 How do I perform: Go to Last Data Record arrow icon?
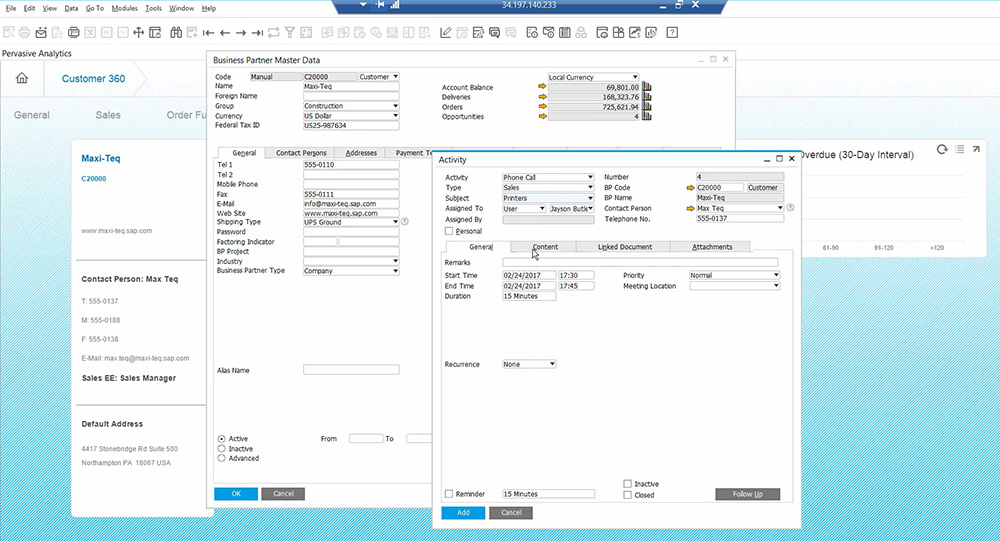coord(257,33)
